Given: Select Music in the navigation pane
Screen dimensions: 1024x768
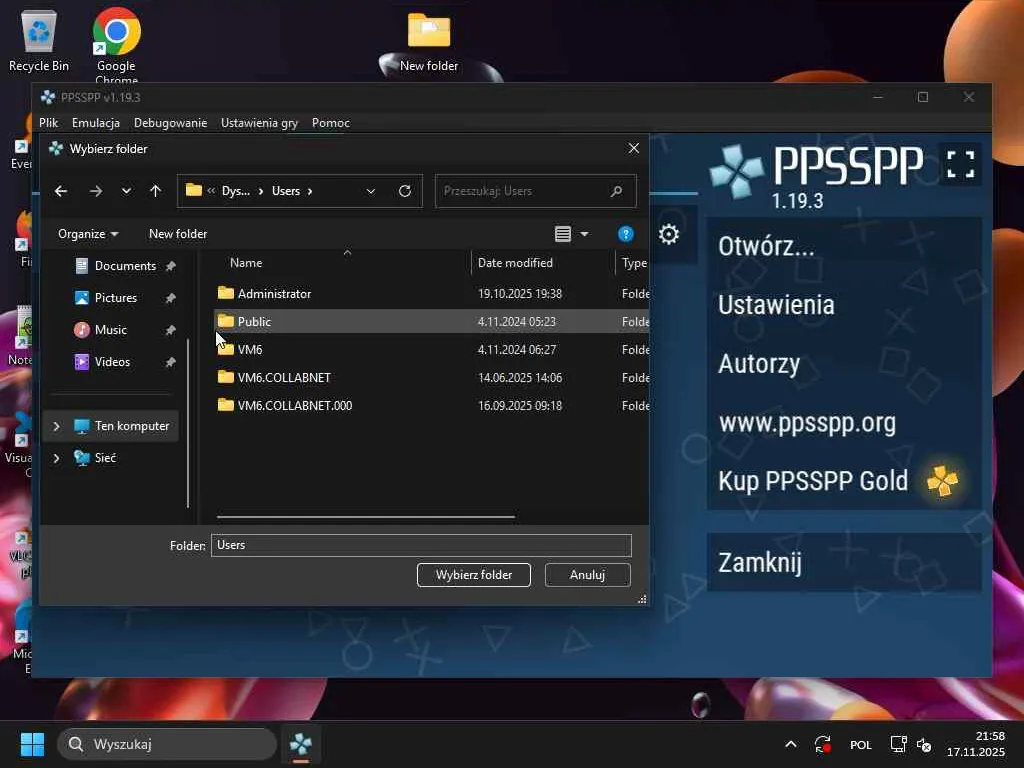Looking at the screenshot, I should tap(110, 330).
